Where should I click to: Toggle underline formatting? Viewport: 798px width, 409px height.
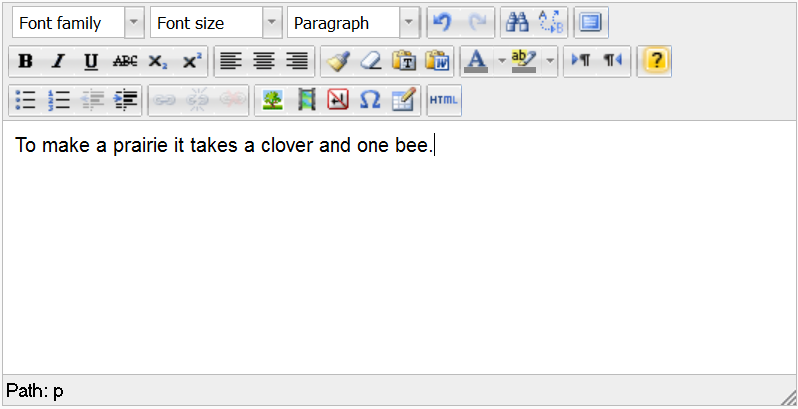91,62
